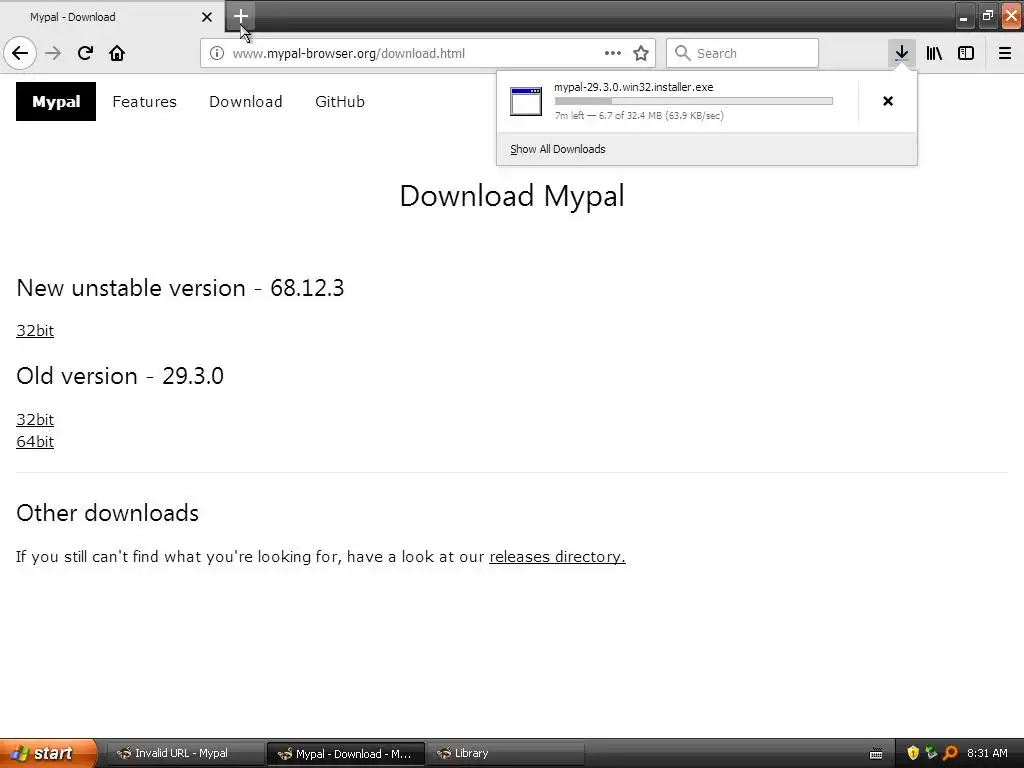Open the Download nav item
Screen dimensions: 1024x768
click(x=246, y=101)
